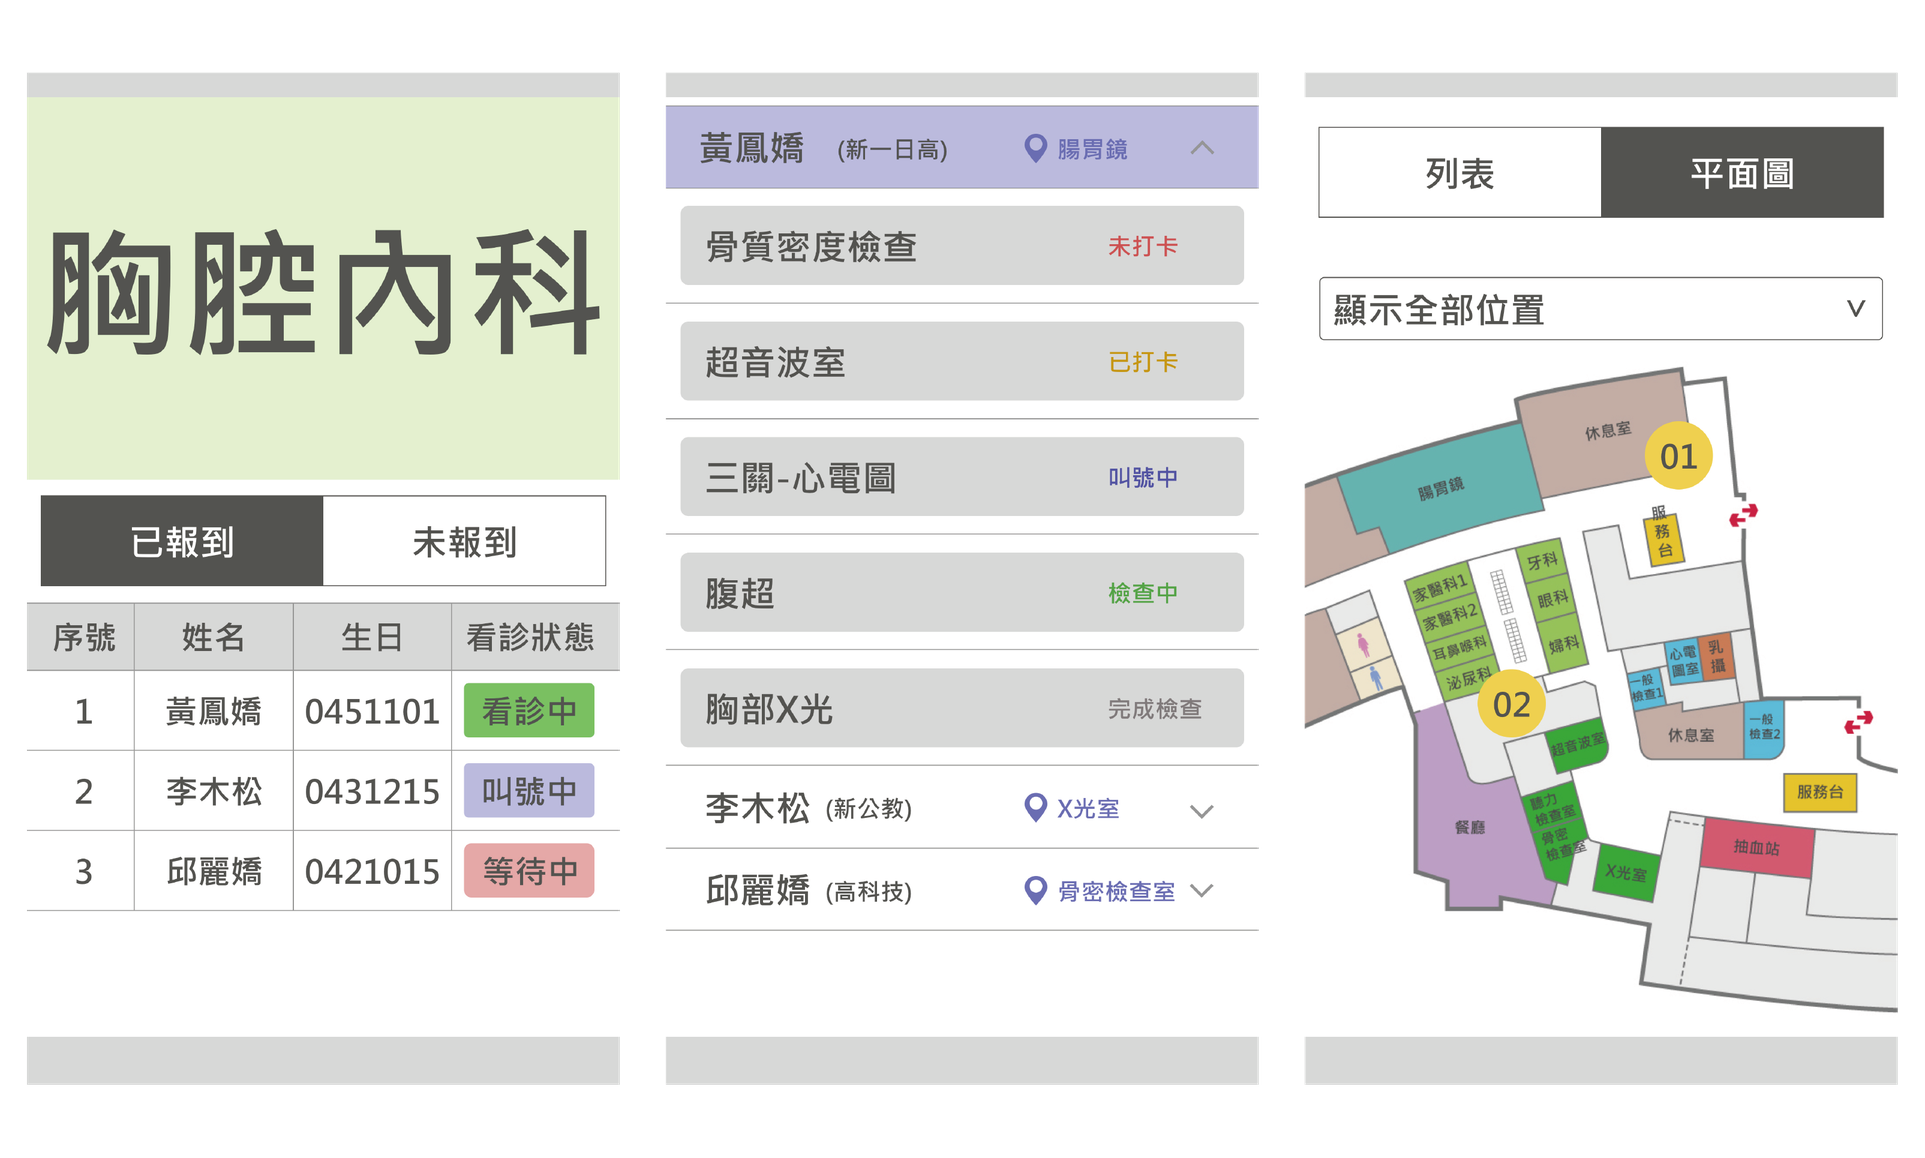
Task: Click the pink 等待中 status swatch
Action: pyautogui.click(x=529, y=871)
